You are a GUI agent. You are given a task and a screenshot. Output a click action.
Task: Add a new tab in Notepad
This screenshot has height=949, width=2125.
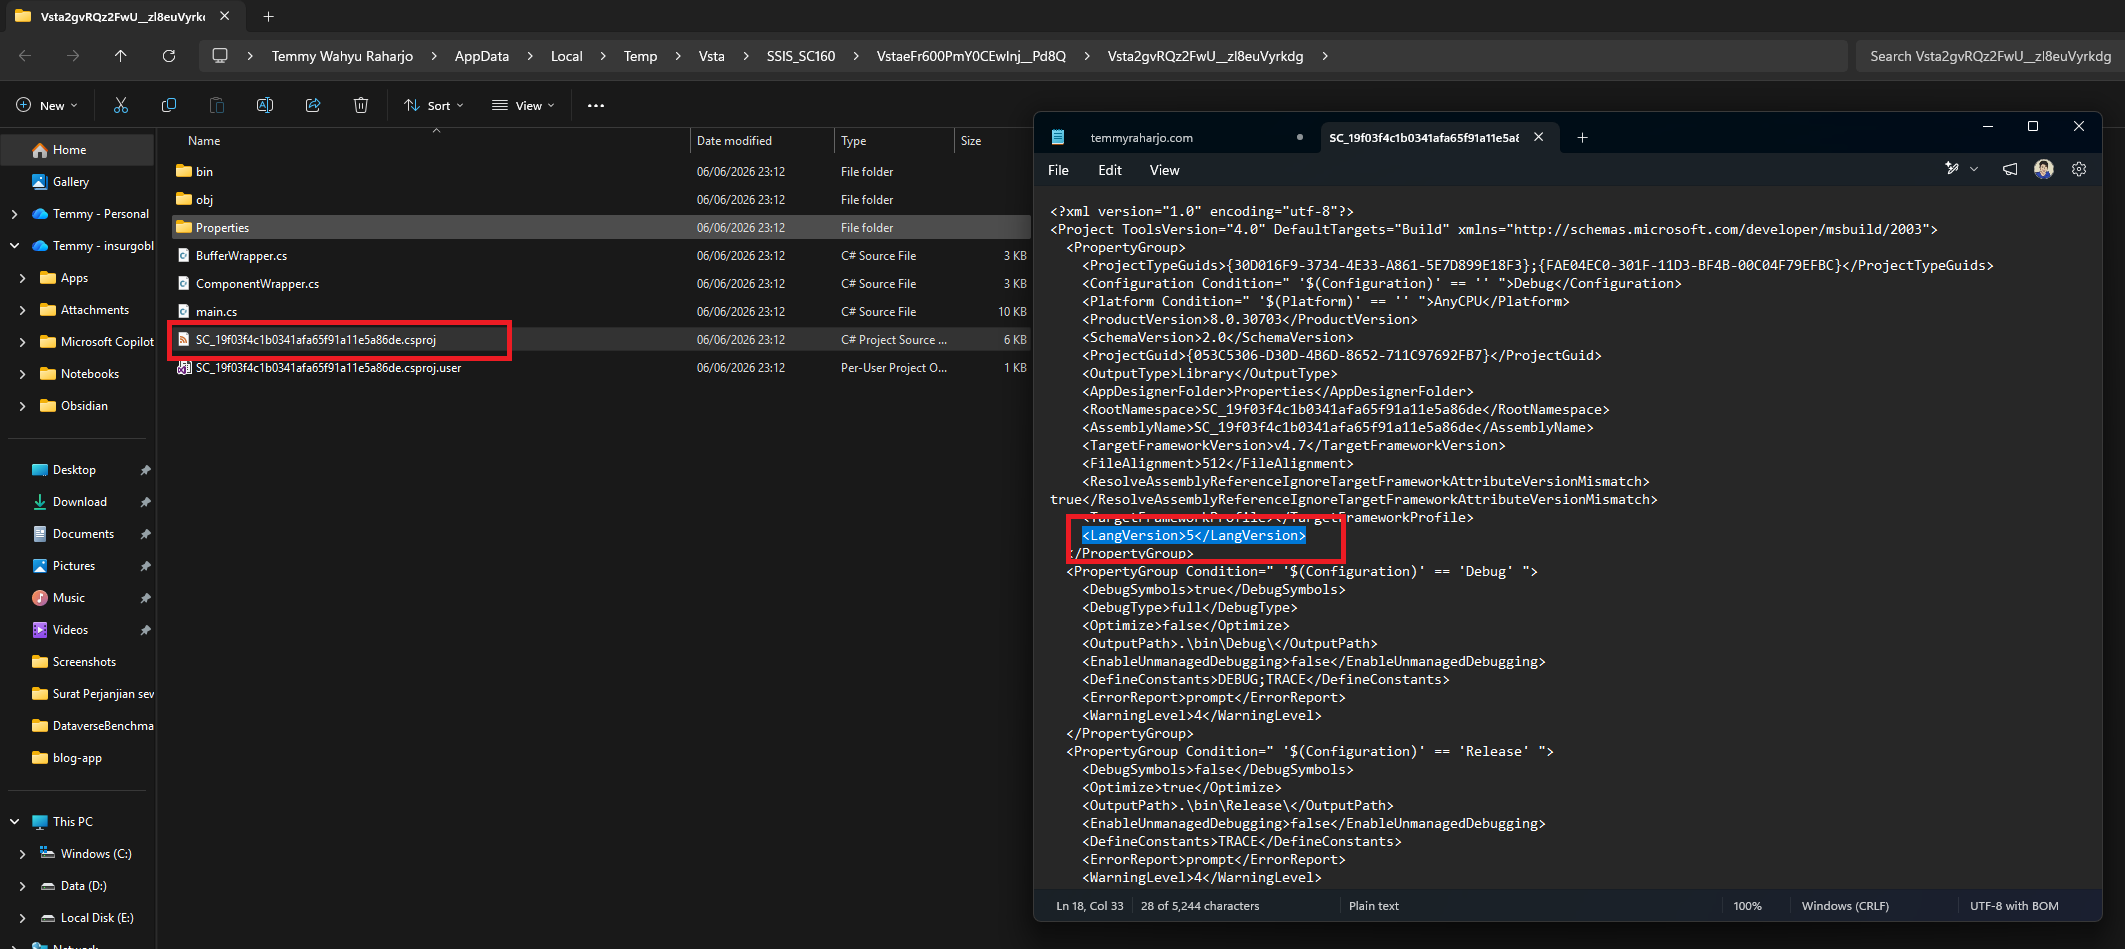[1582, 137]
